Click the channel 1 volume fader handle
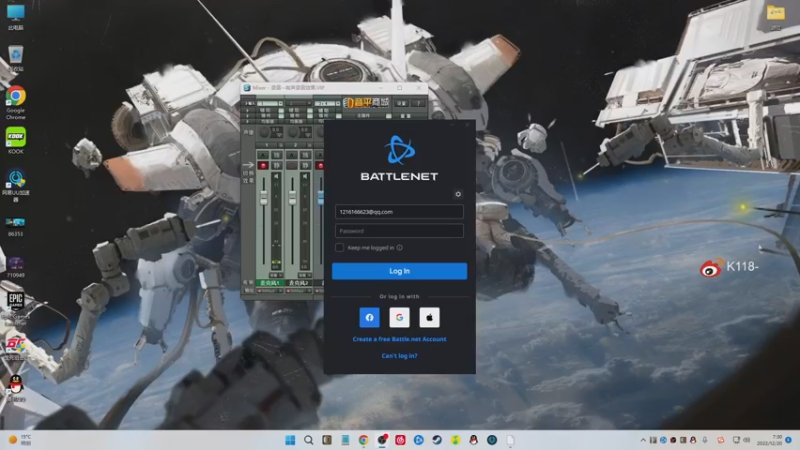This screenshot has width=800, height=450. (264, 198)
